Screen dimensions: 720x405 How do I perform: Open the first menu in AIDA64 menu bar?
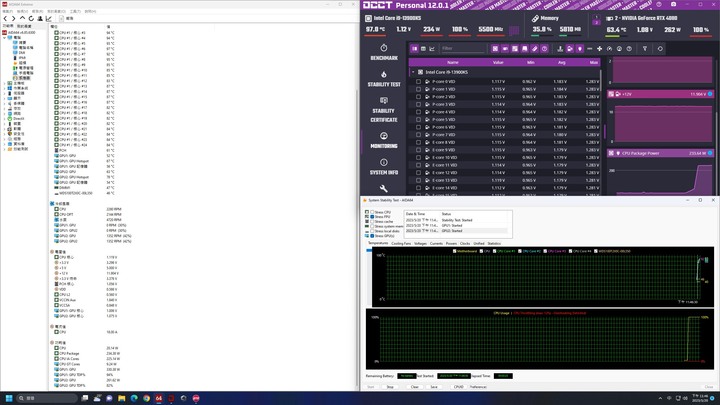(7, 11)
